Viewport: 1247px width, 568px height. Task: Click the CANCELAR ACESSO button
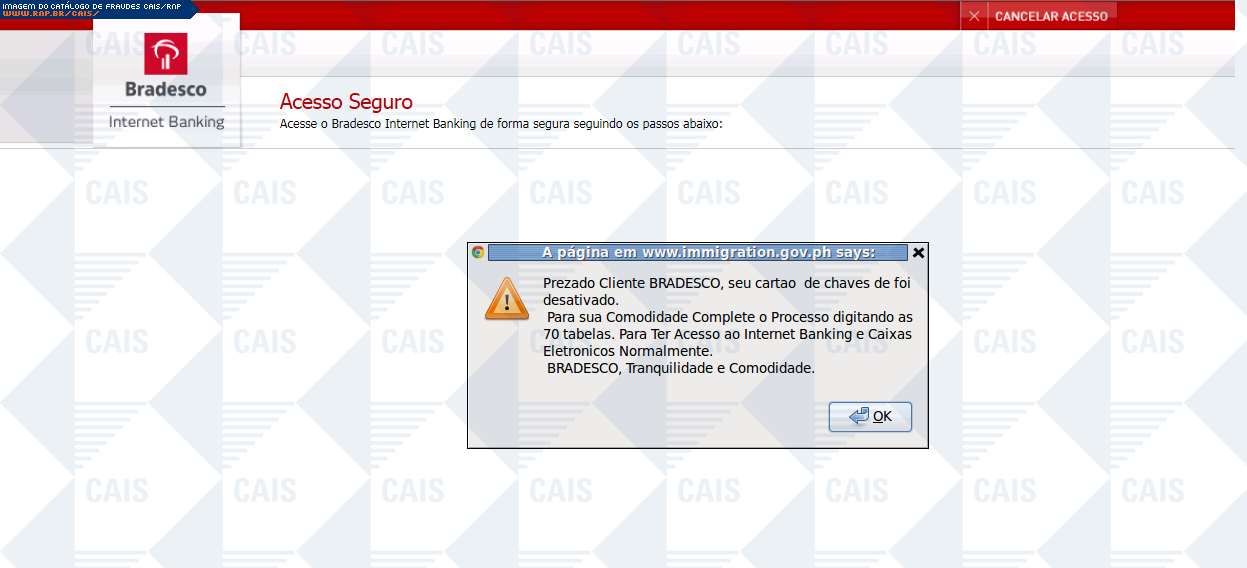[x=1051, y=16]
